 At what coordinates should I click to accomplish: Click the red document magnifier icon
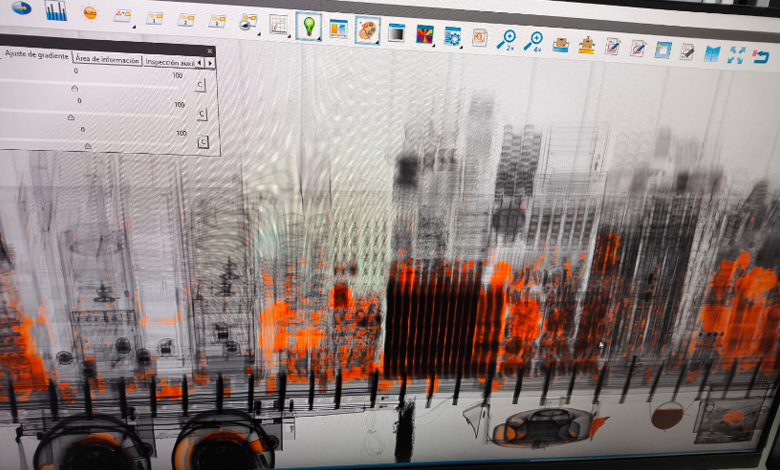480,38
